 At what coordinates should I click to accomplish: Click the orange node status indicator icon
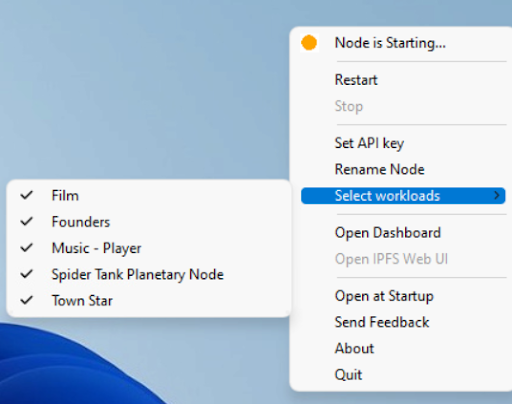(309, 43)
